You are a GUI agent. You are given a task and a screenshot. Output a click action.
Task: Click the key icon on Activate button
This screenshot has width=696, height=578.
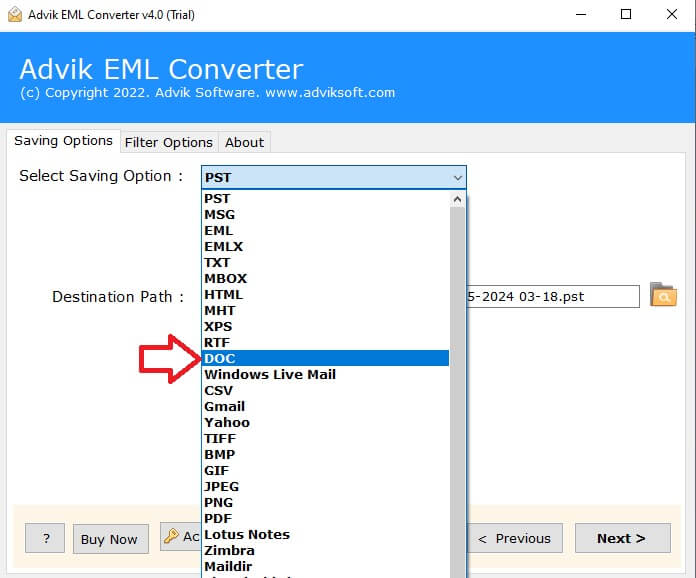[x=171, y=536]
